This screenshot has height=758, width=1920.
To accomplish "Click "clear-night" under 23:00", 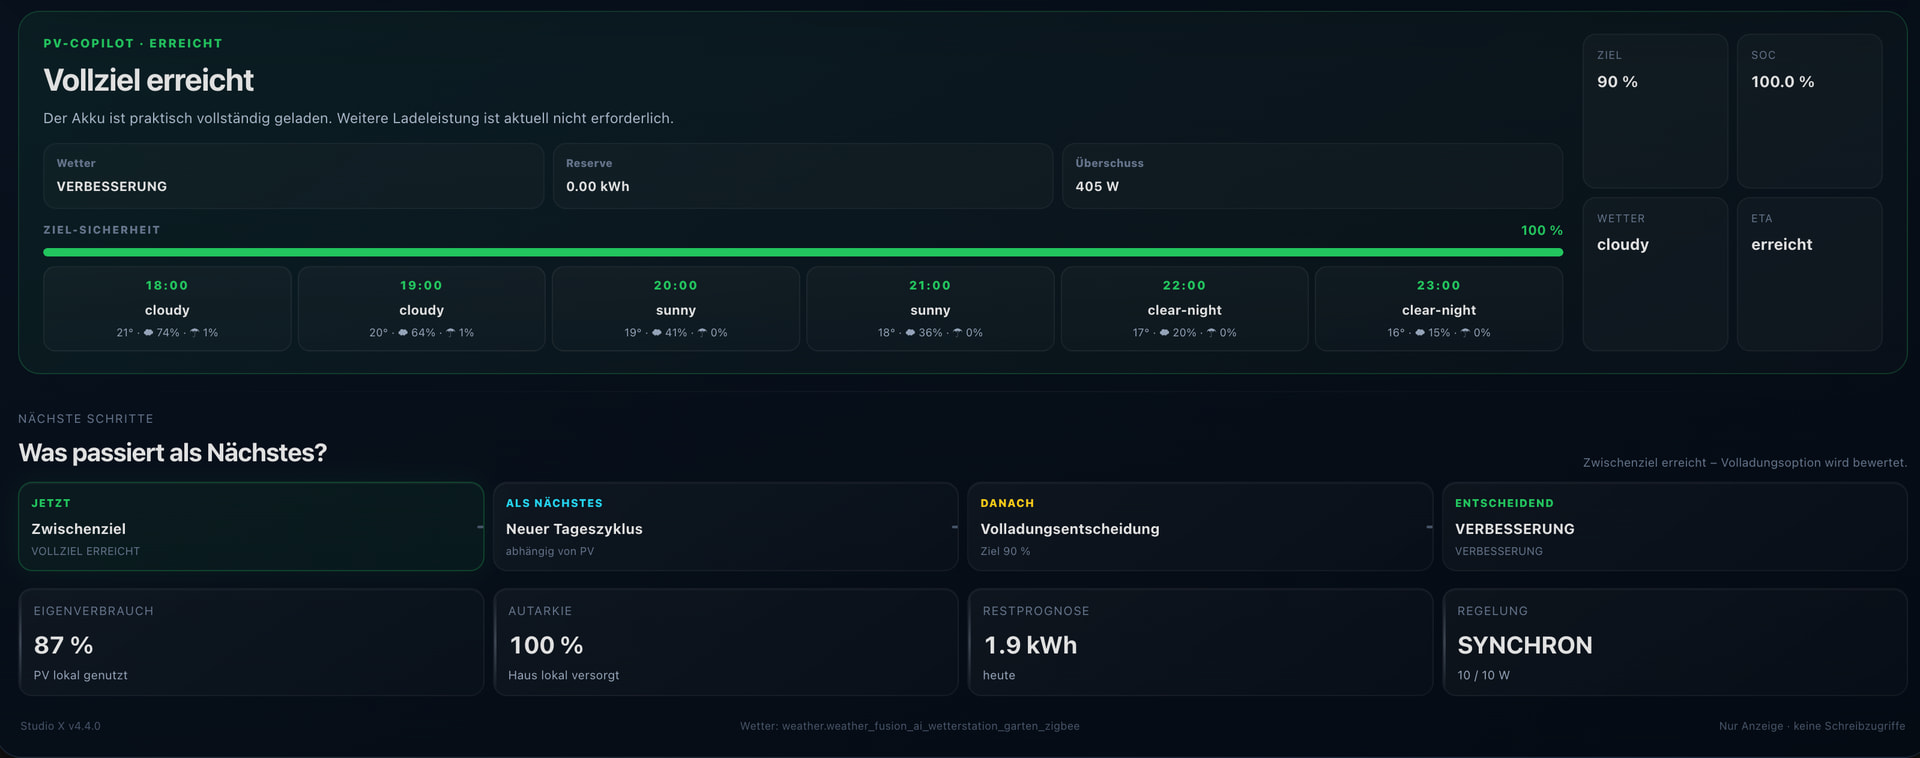I will (1439, 311).
